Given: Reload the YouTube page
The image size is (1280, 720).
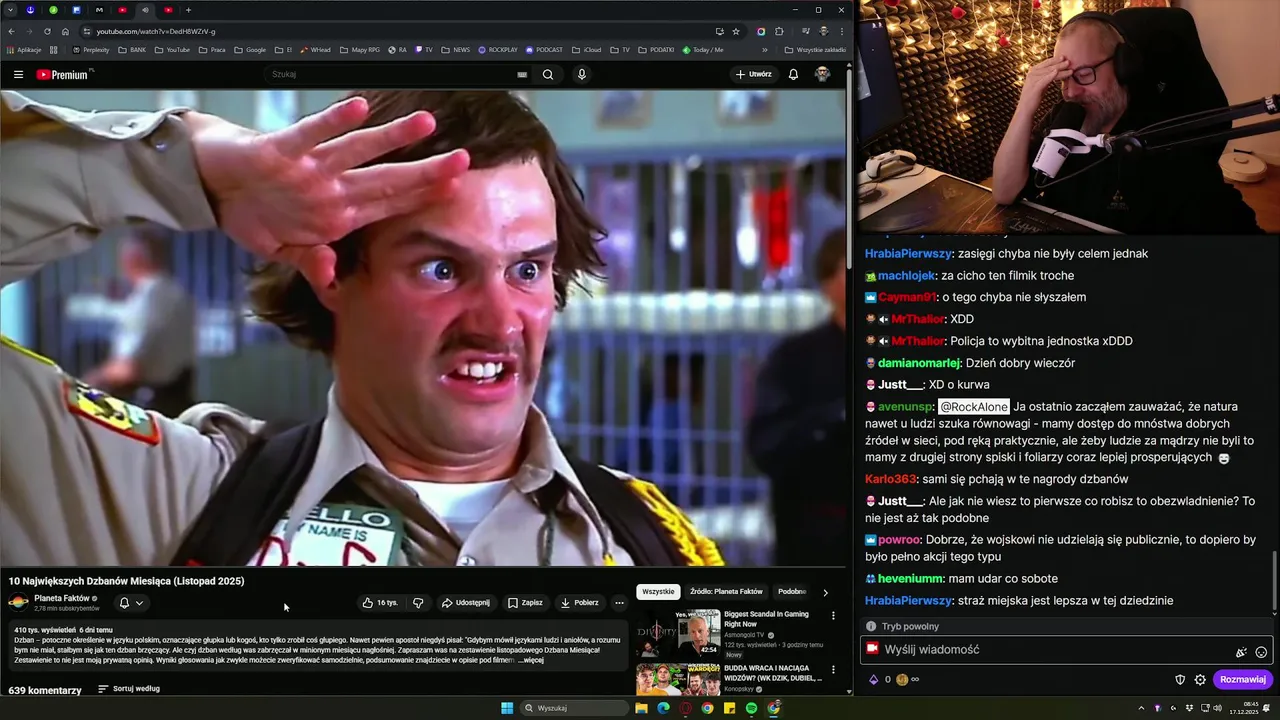Looking at the screenshot, I should point(47,31).
